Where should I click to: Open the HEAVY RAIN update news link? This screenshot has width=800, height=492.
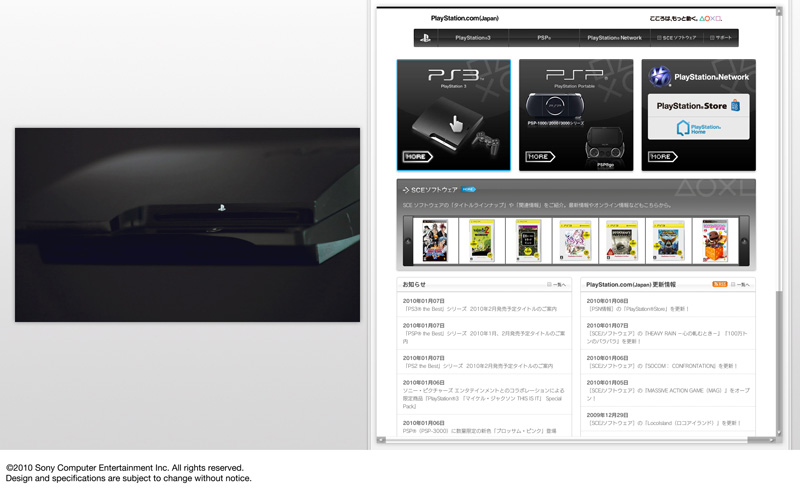(x=667, y=337)
